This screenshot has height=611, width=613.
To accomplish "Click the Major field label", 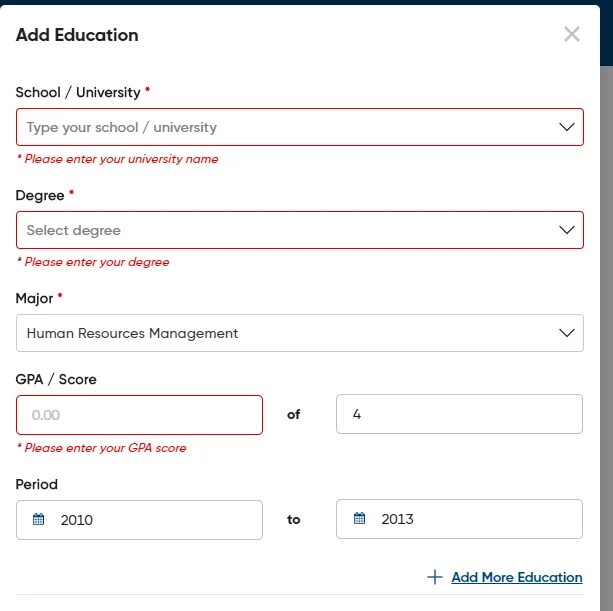I will click(x=35, y=298).
